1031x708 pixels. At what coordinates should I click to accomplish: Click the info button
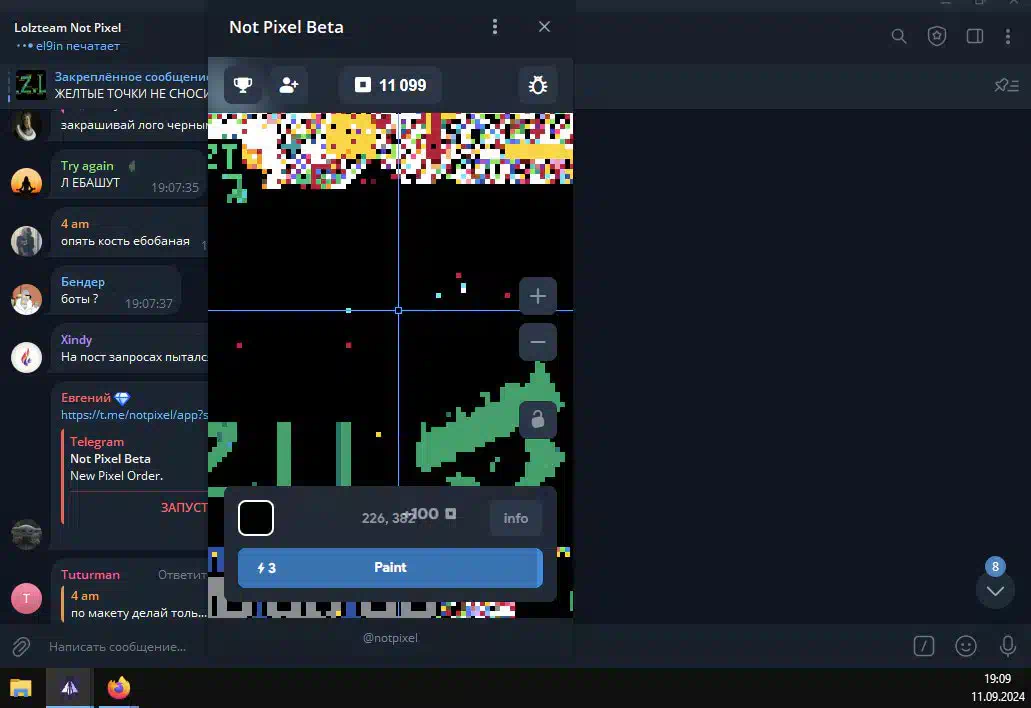pyautogui.click(x=516, y=518)
